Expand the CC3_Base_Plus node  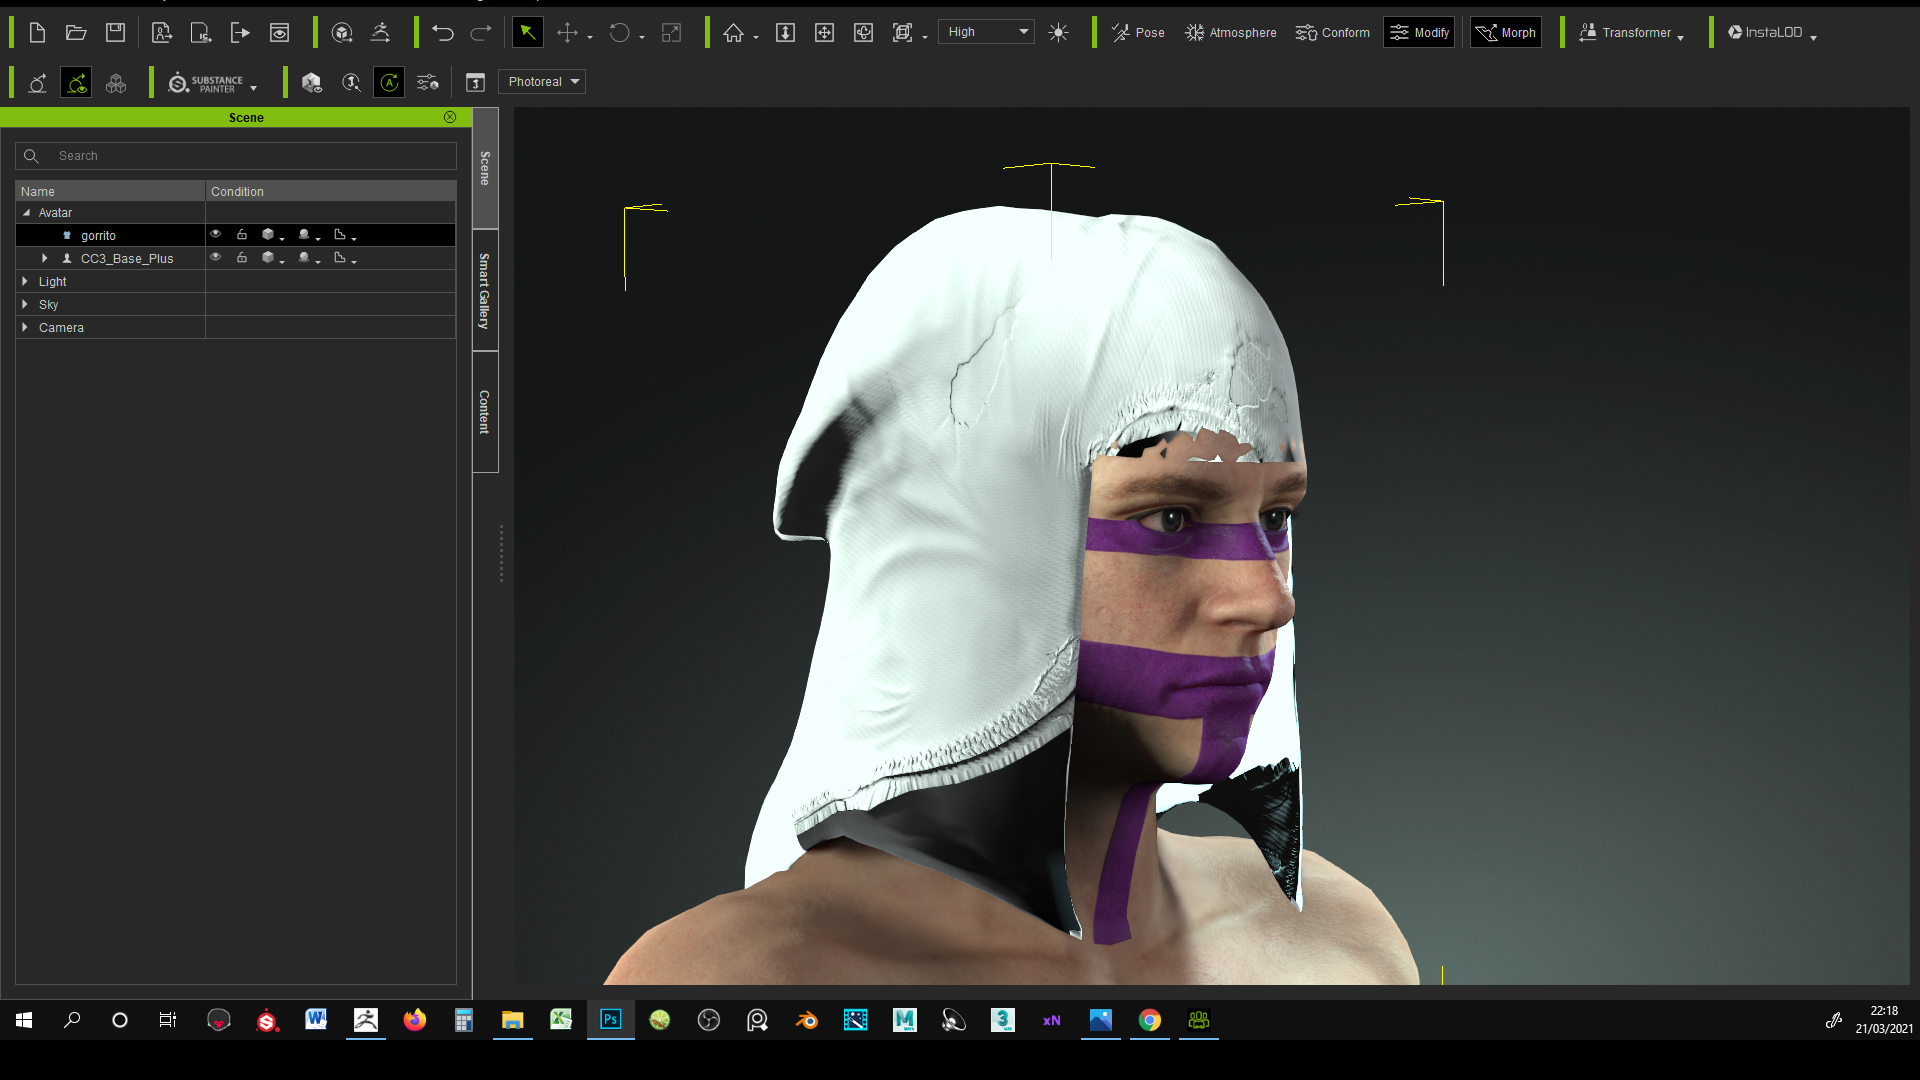click(45, 258)
